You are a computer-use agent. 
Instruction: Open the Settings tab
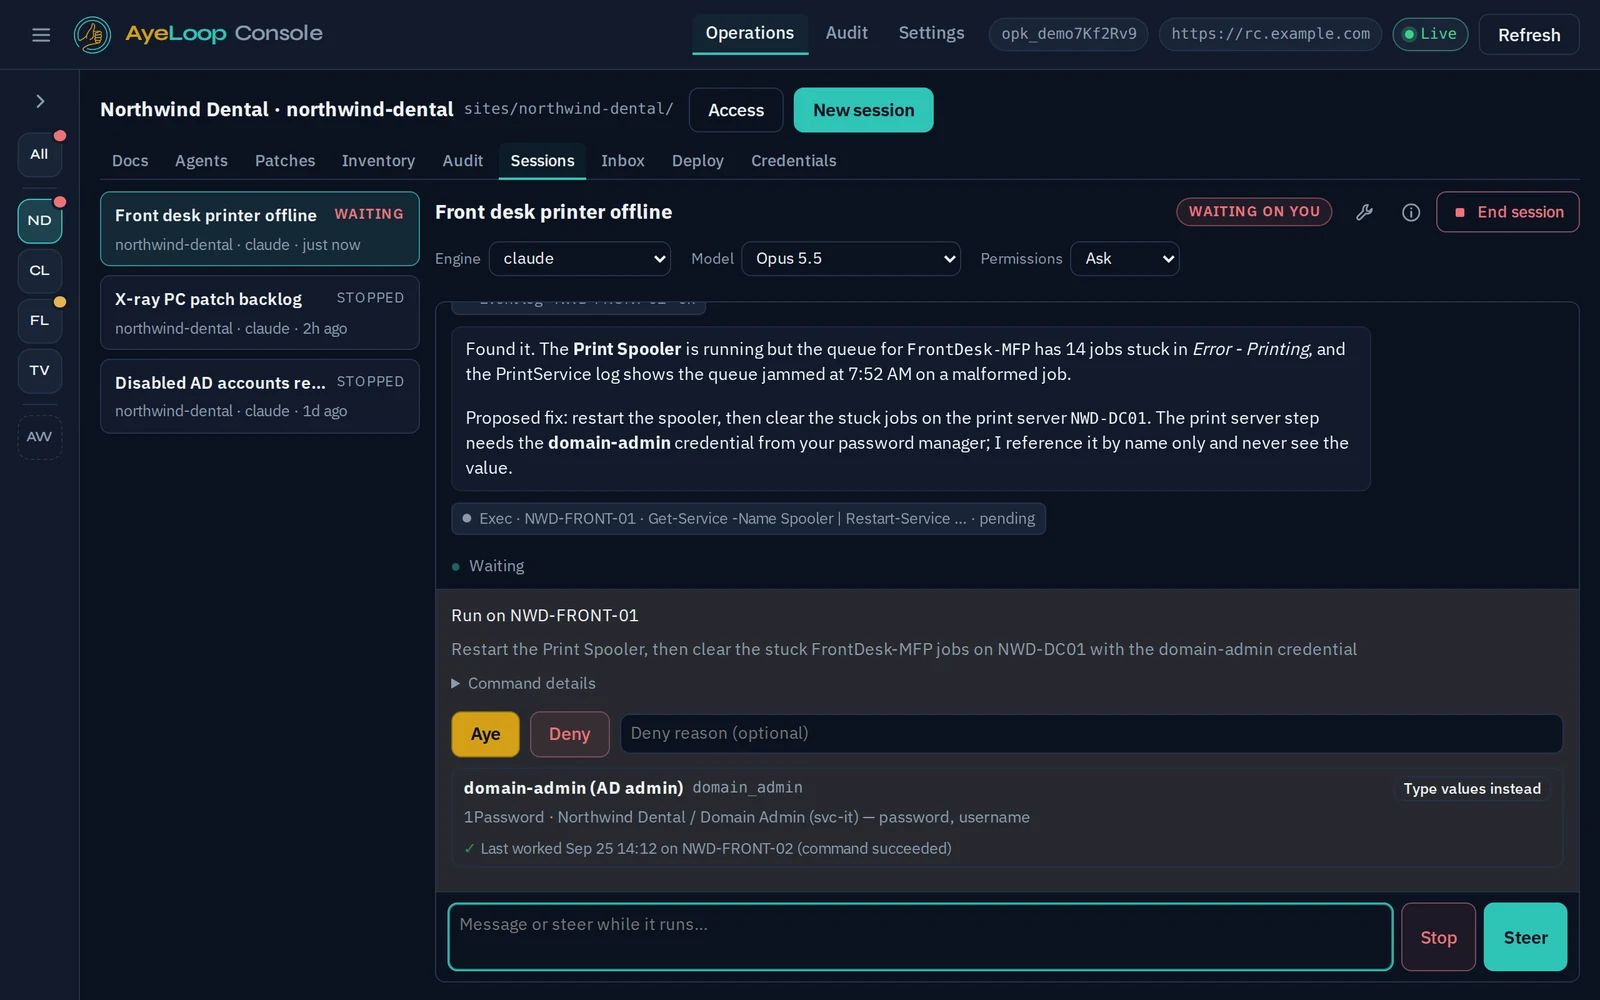(931, 33)
